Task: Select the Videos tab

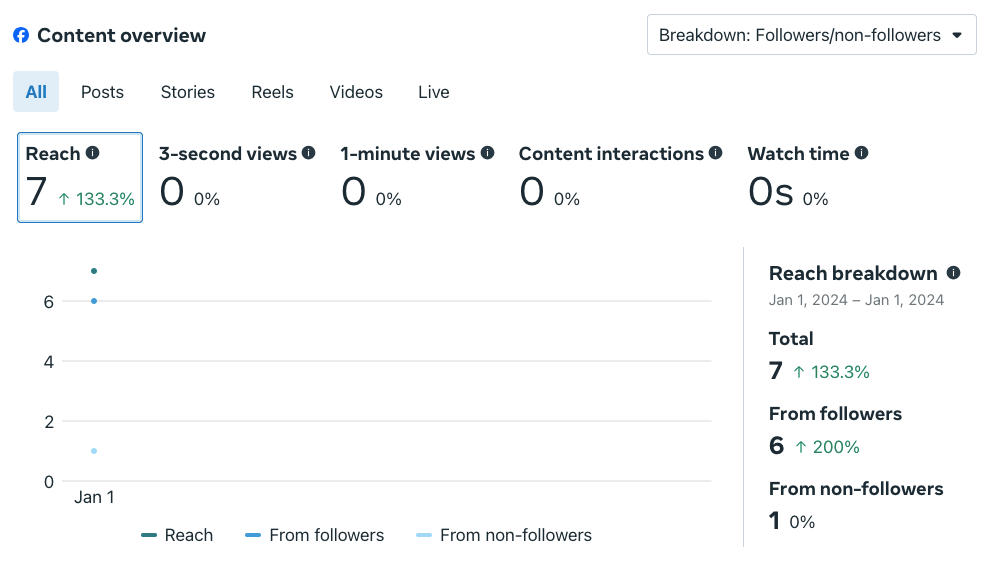Action: click(x=356, y=92)
